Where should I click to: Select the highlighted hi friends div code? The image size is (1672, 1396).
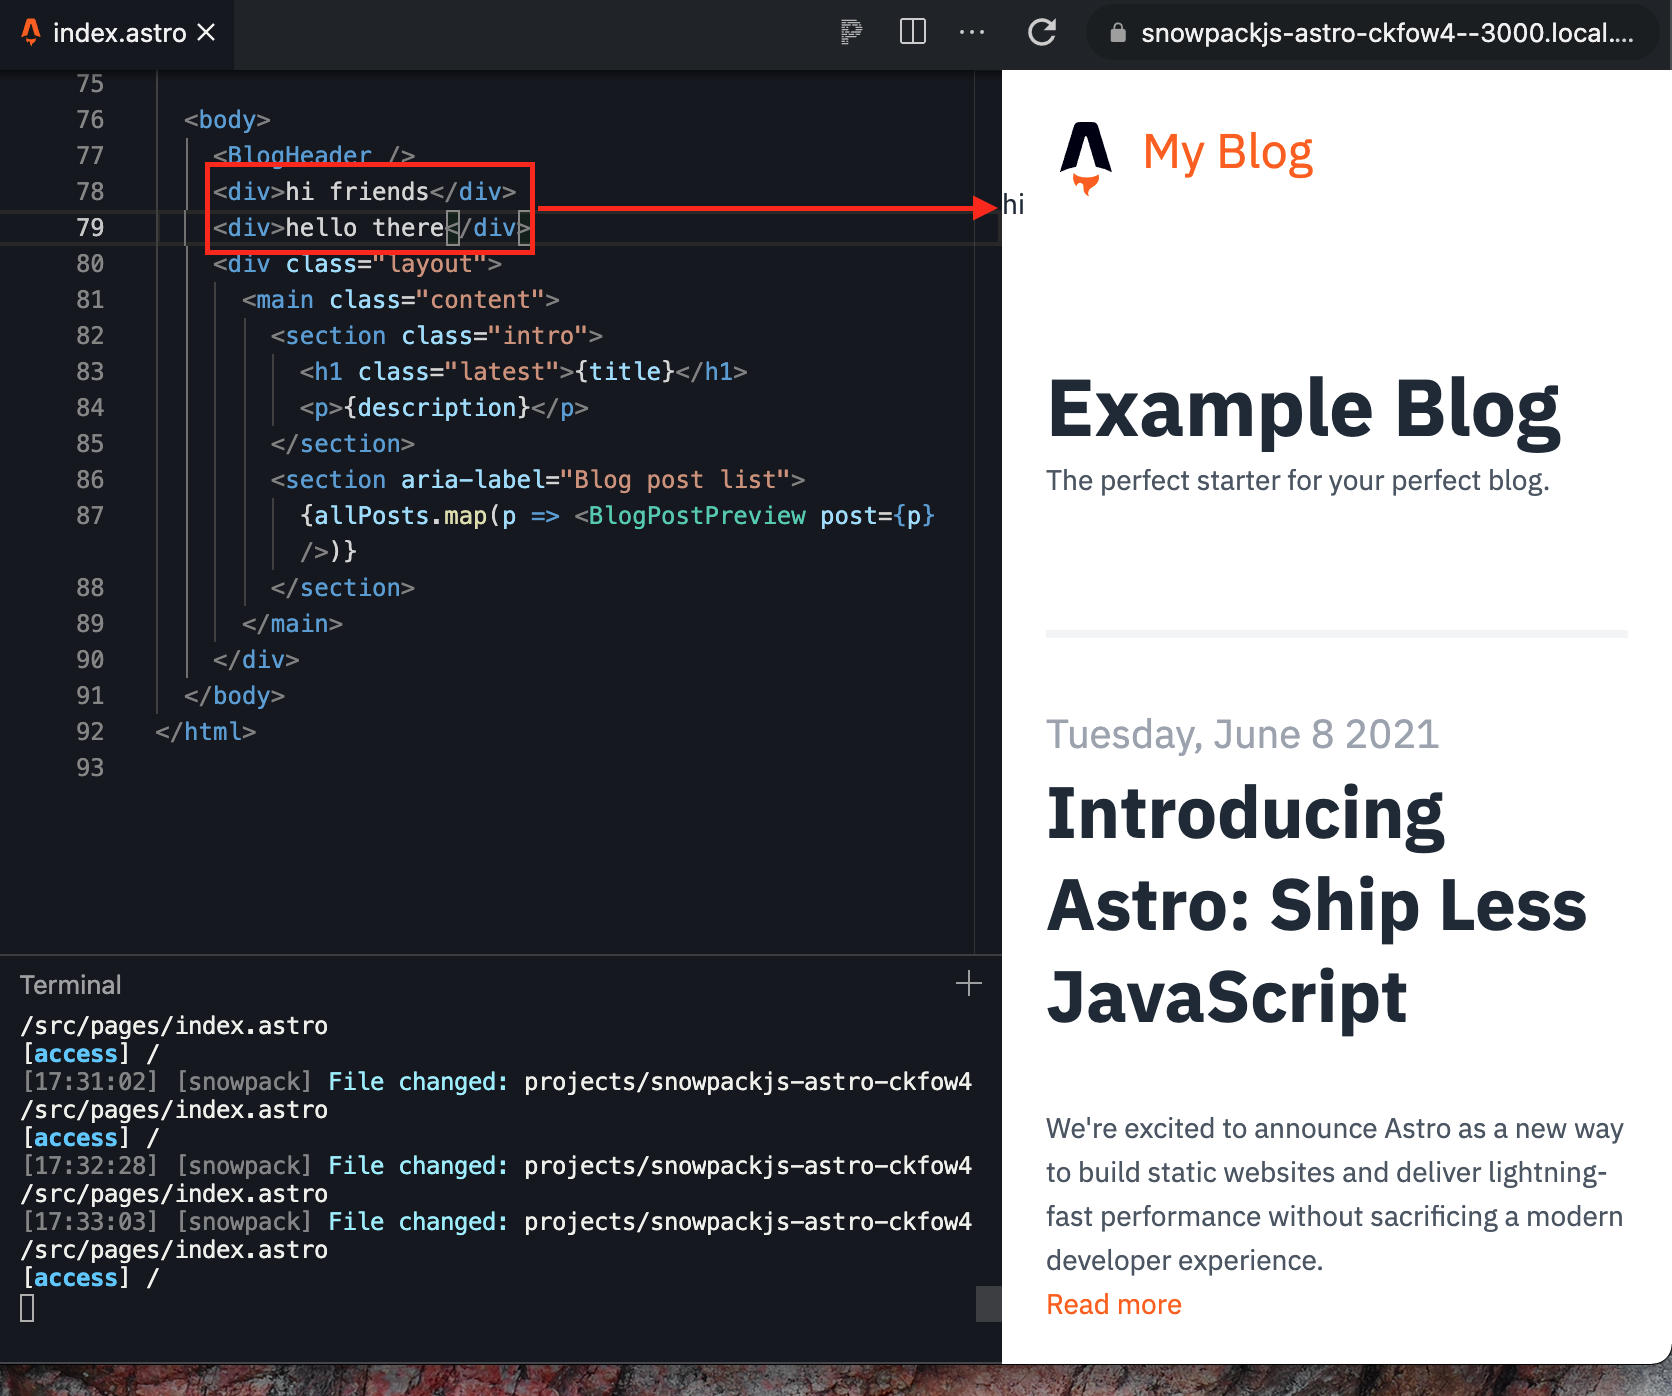pos(364,191)
